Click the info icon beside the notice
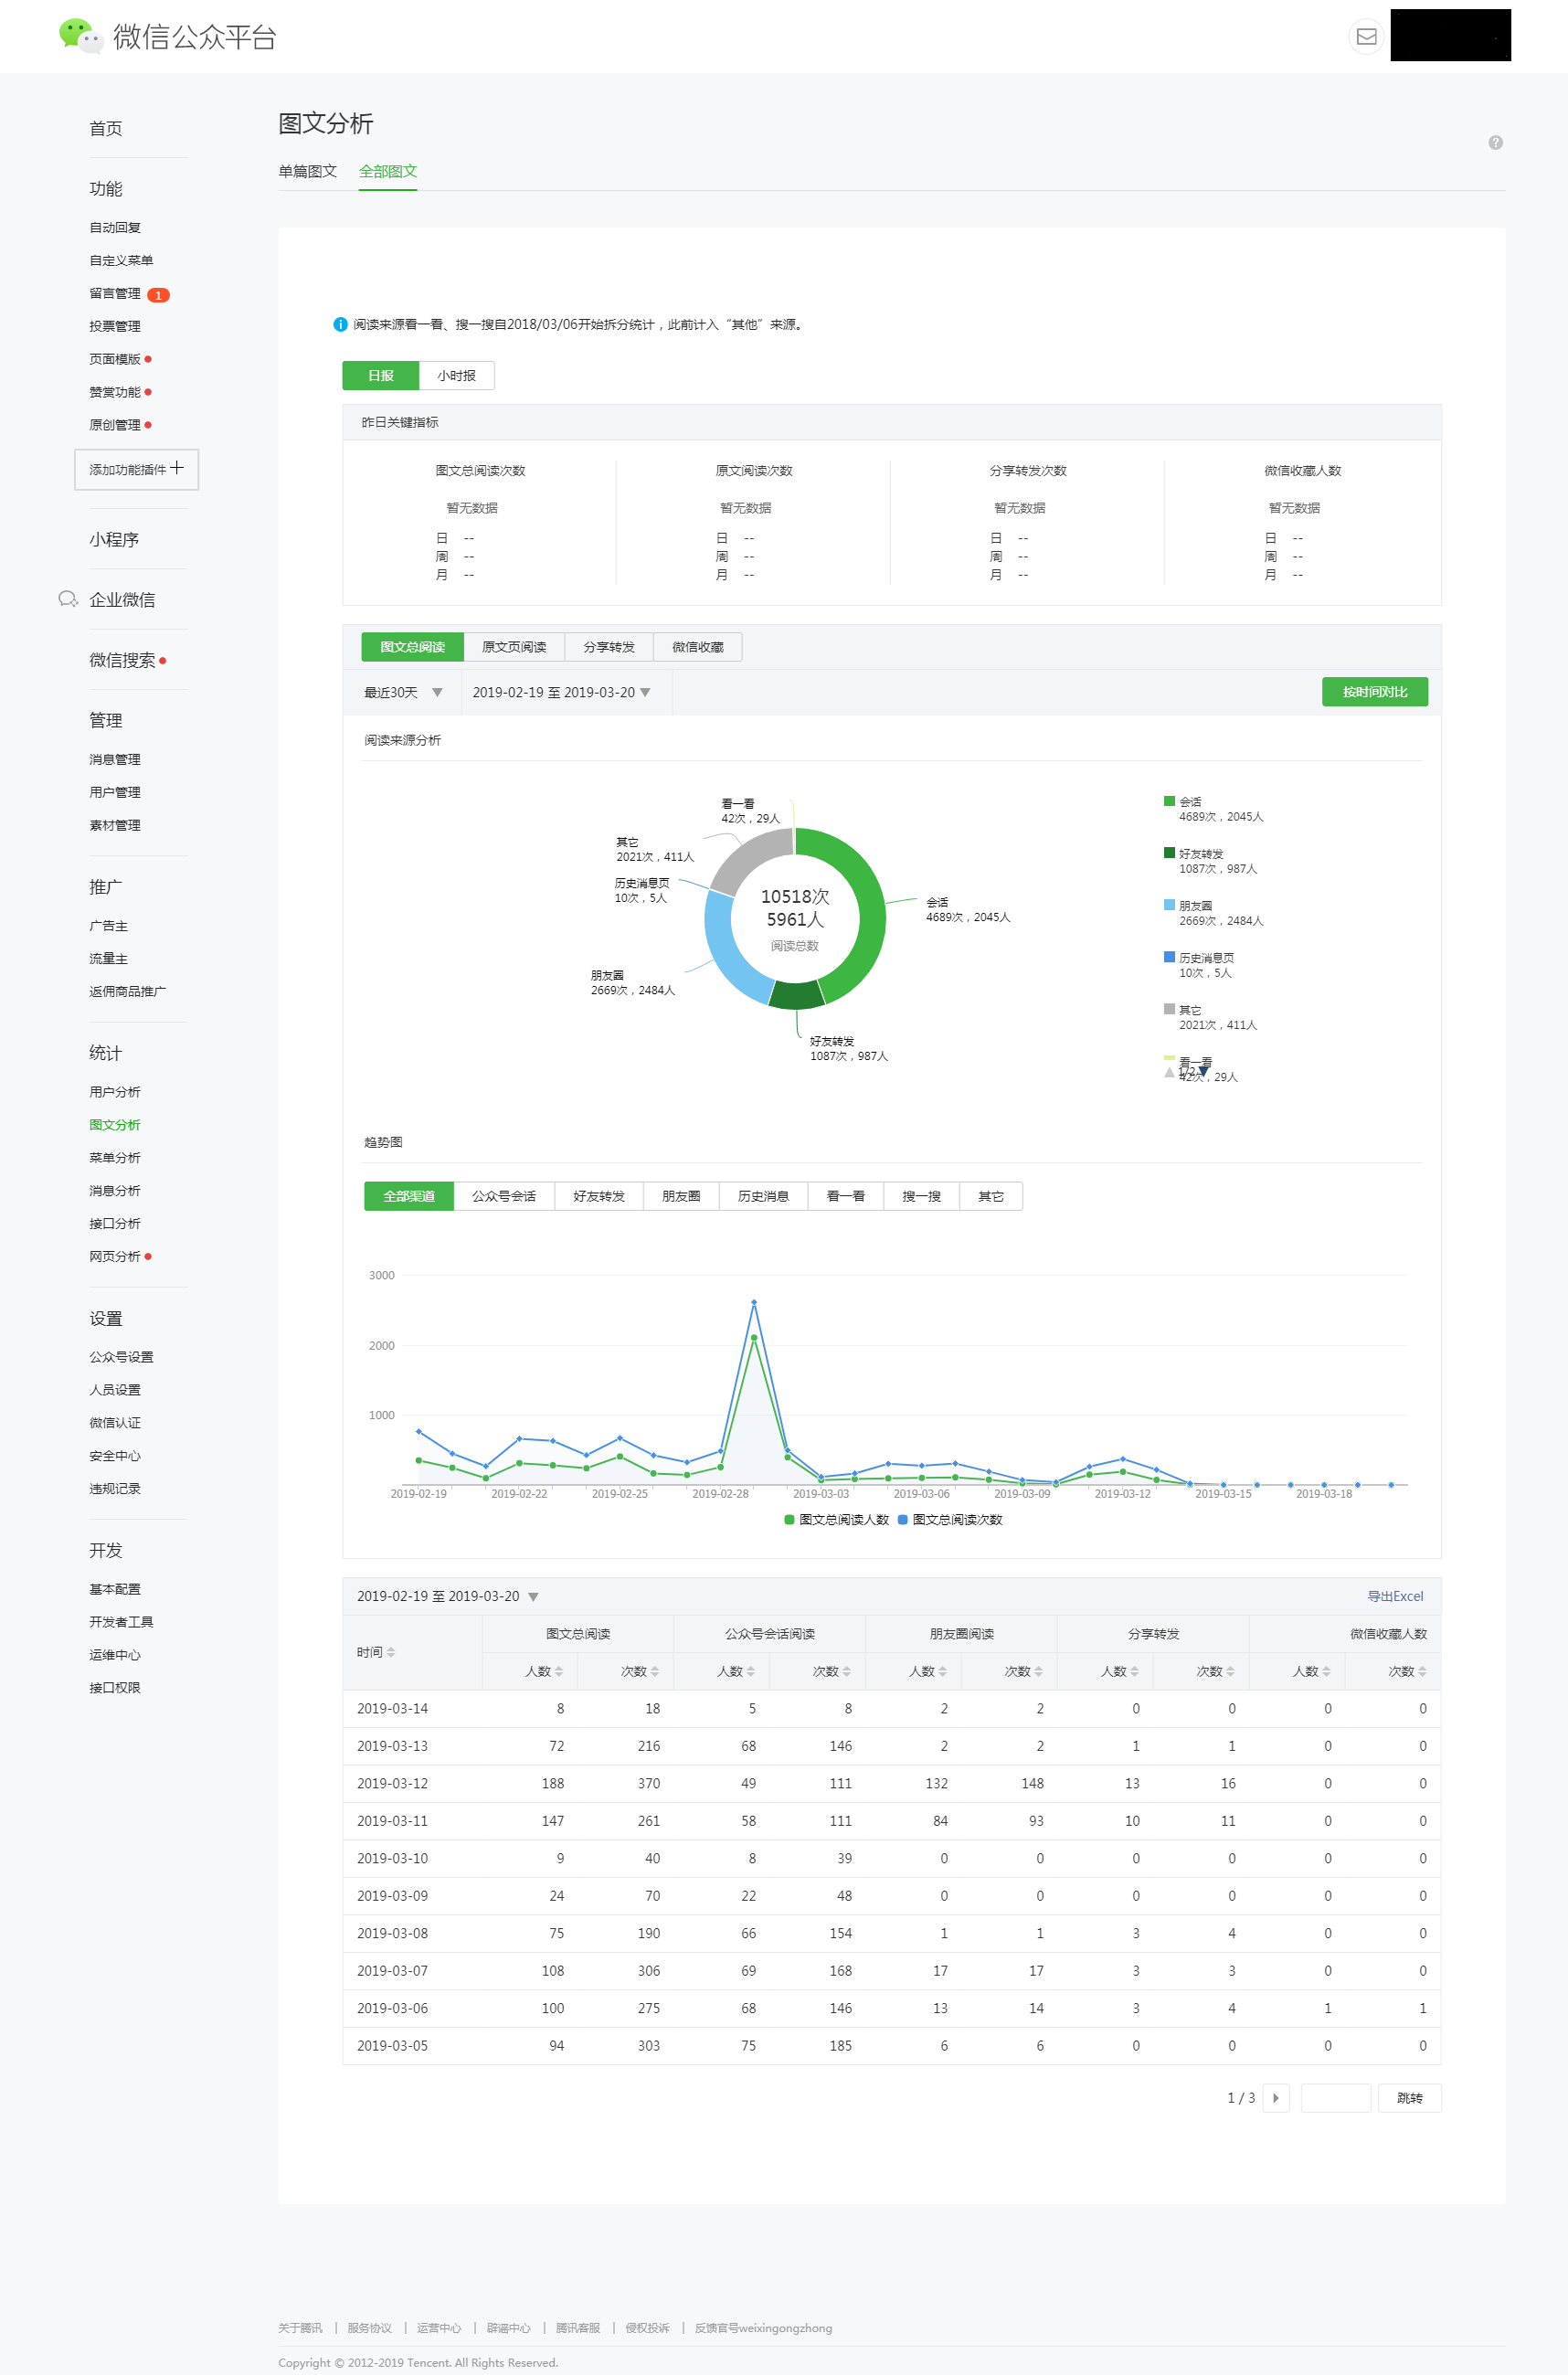This screenshot has height=2375, width=1568. pos(340,324)
